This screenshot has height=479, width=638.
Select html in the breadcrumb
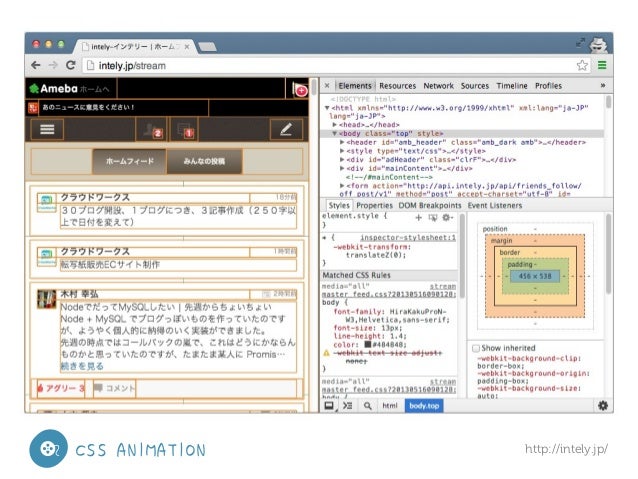click(390, 406)
